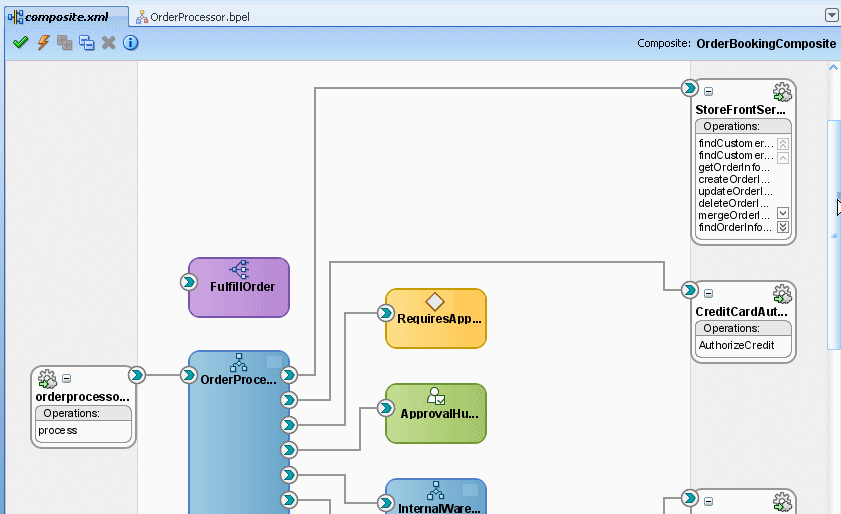Select the findOrderInfo operation
This screenshot has height=514, width=841.
click(735, 227)
